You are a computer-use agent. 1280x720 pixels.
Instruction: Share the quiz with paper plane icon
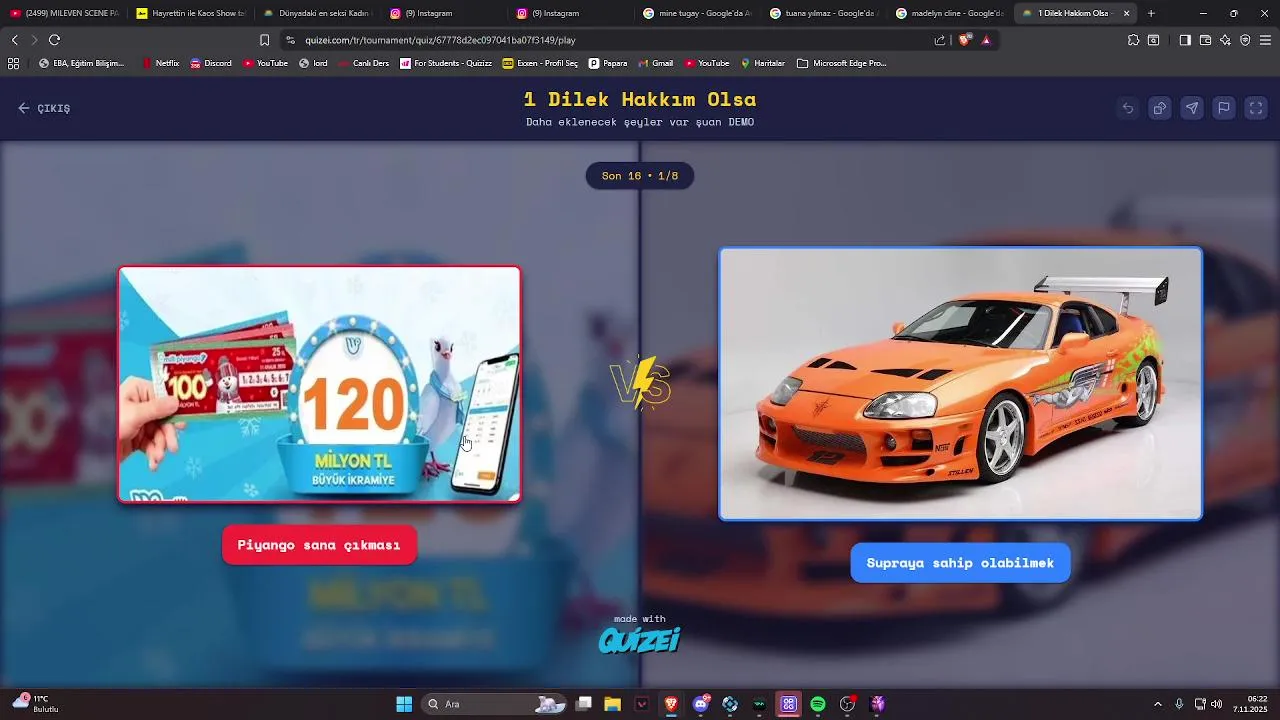[x=1192, y=108]
